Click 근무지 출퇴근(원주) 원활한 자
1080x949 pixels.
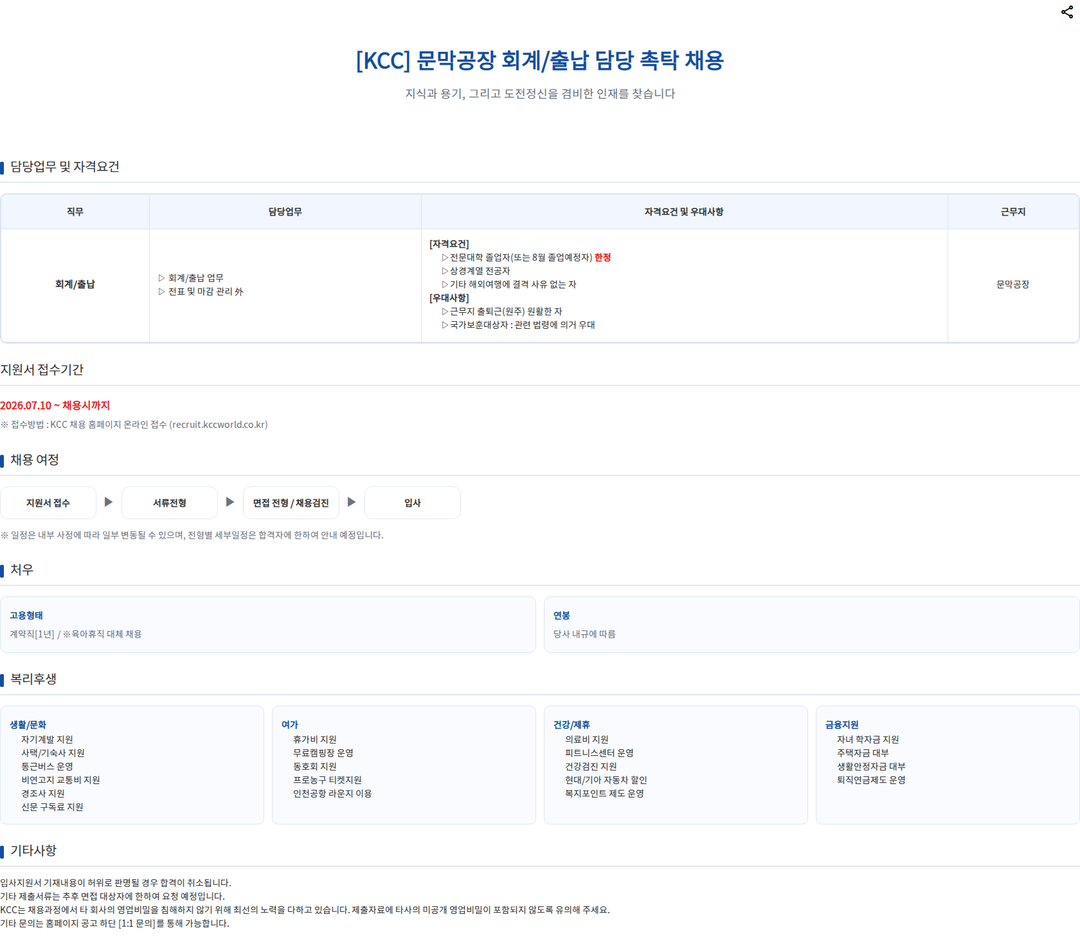(x=501, y=311)
